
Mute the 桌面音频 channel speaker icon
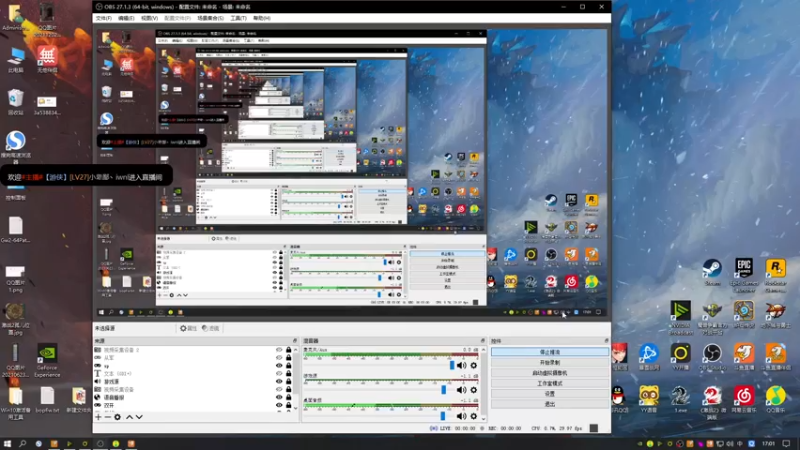462,416
